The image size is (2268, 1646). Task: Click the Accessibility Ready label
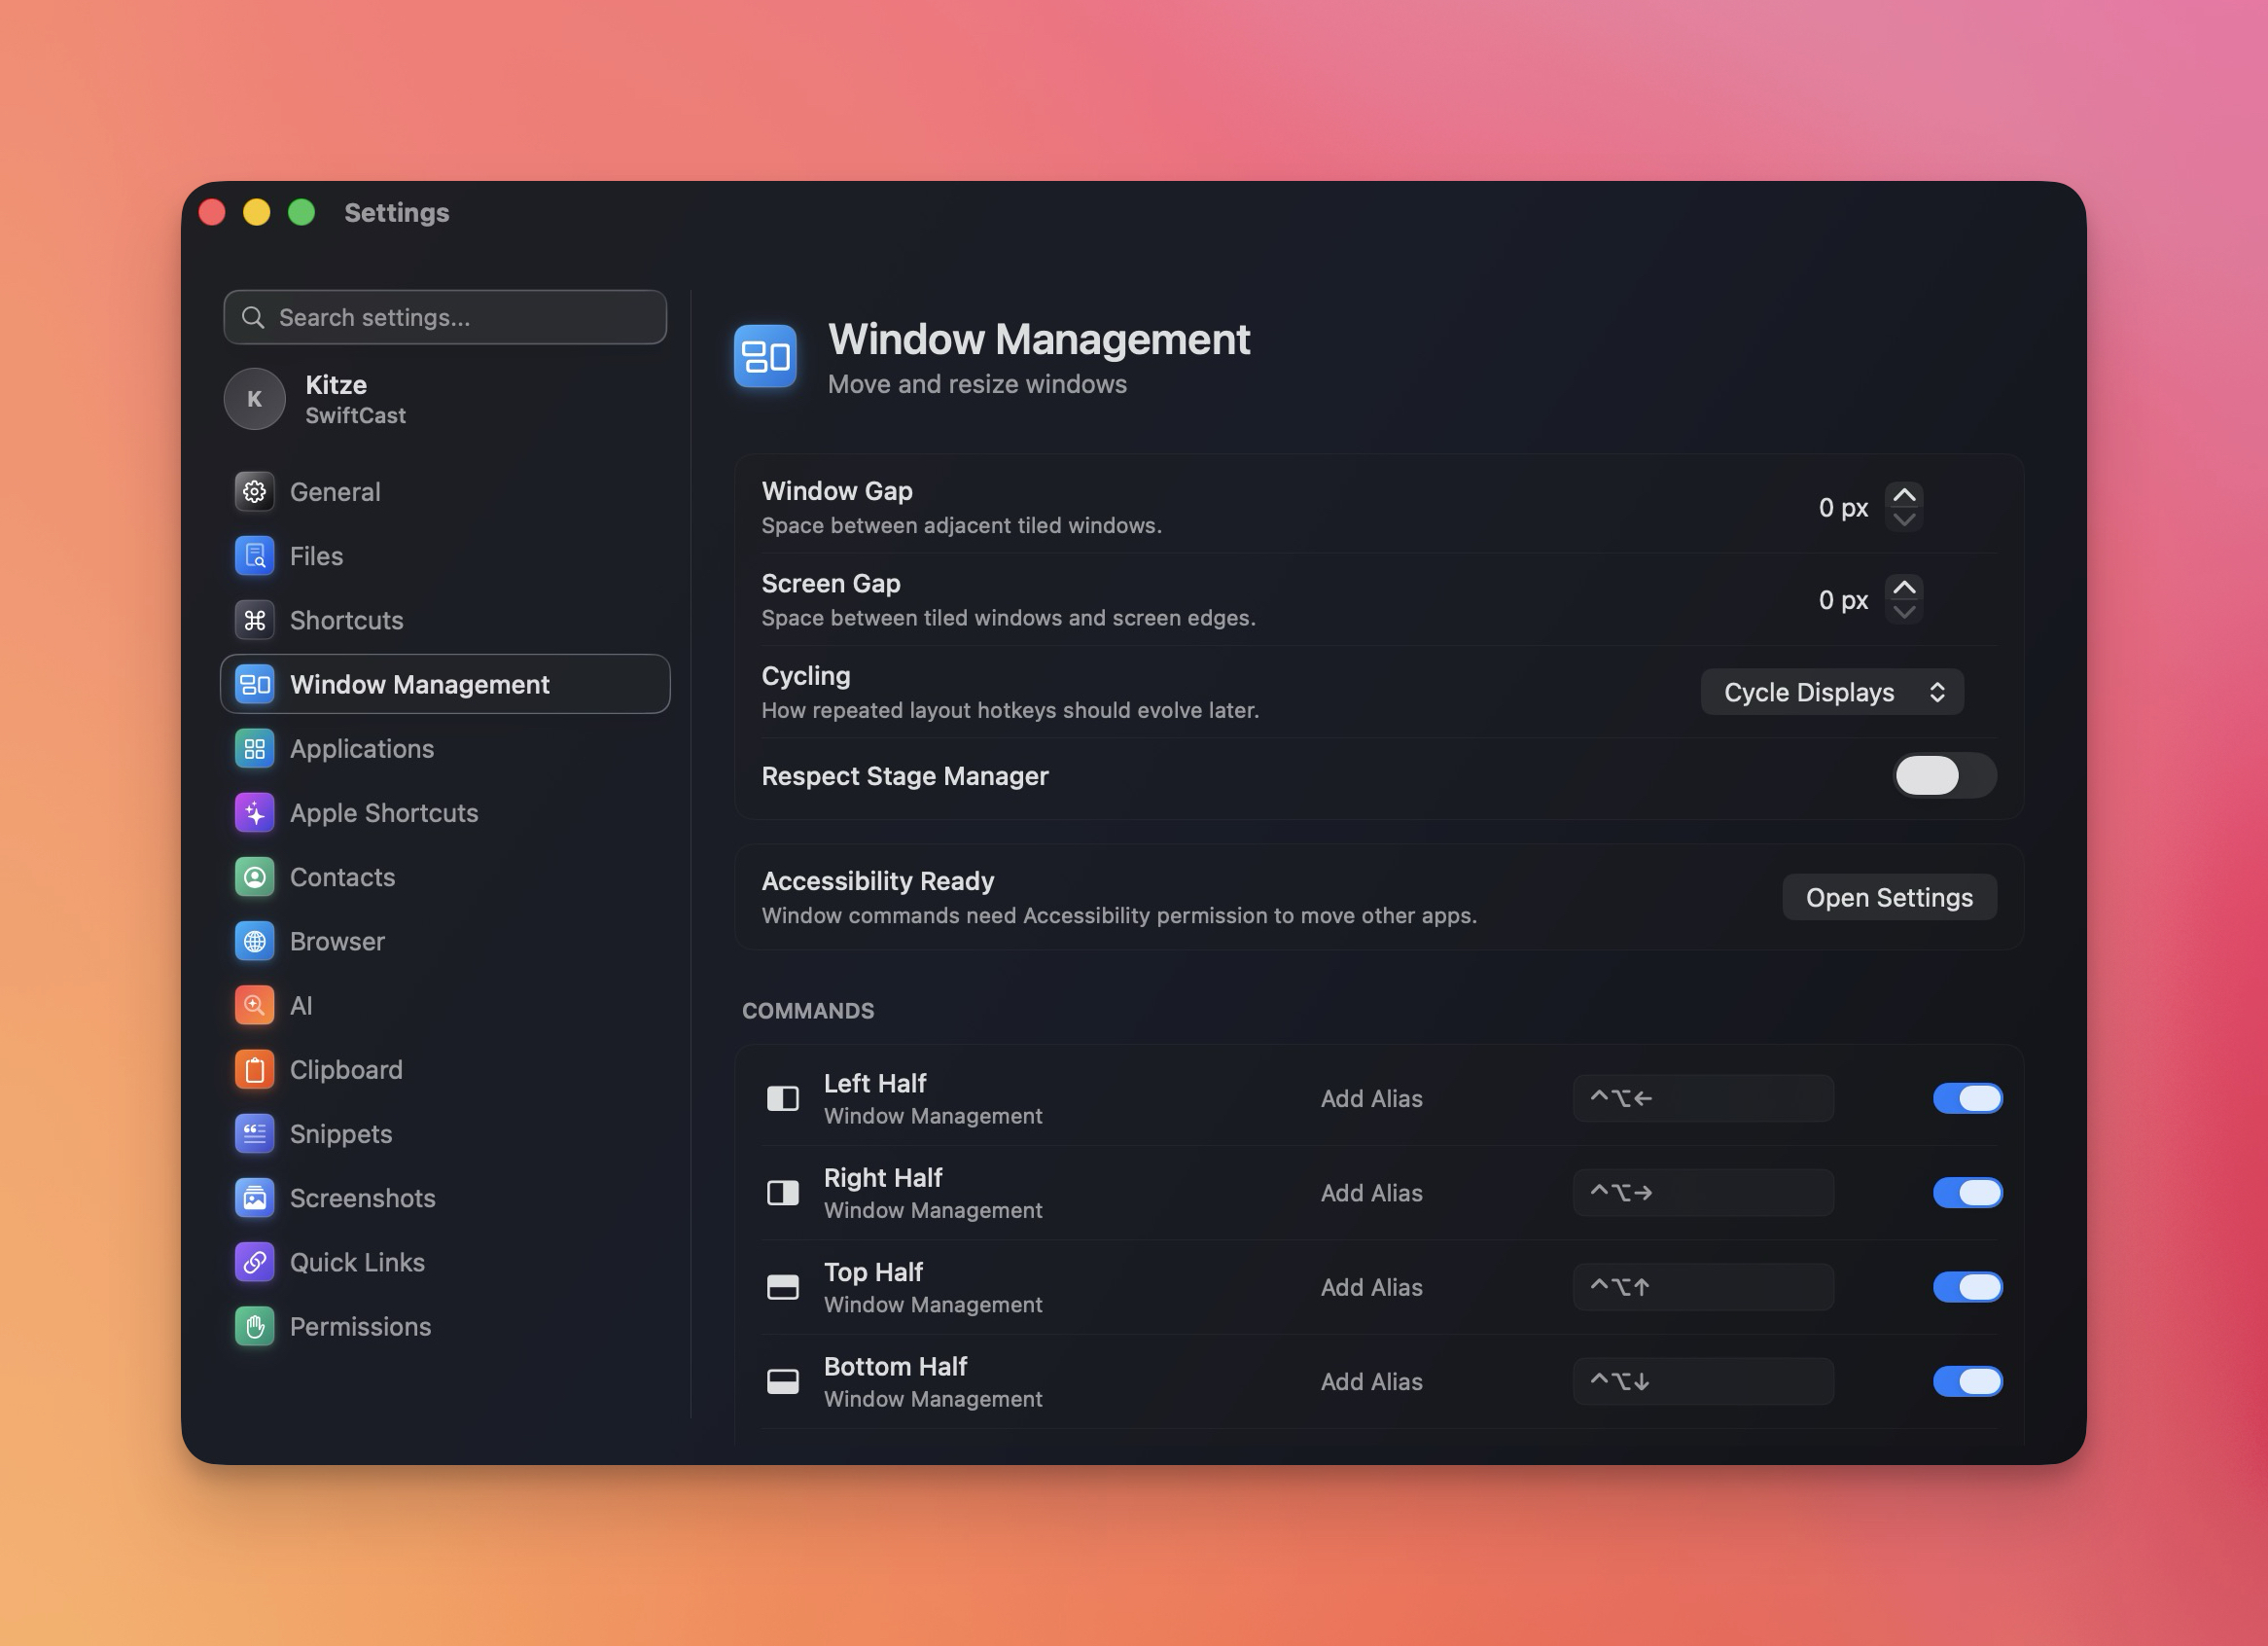[x=877, y=880]
